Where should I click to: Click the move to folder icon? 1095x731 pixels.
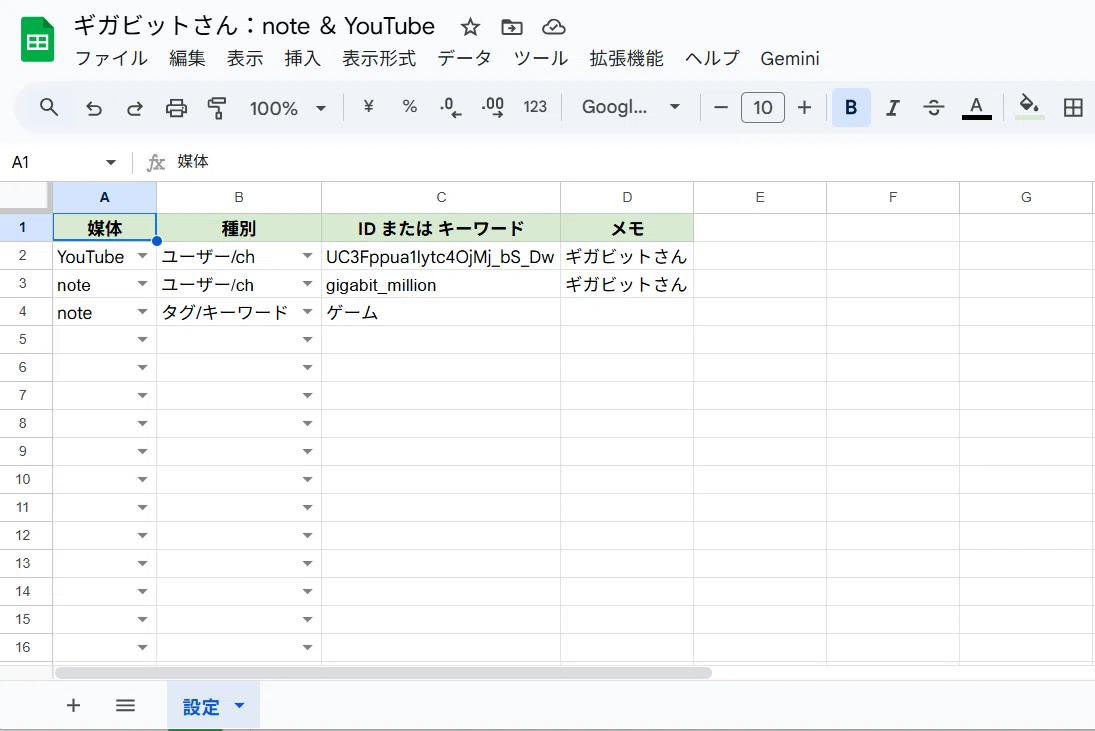tap(512, 27)
